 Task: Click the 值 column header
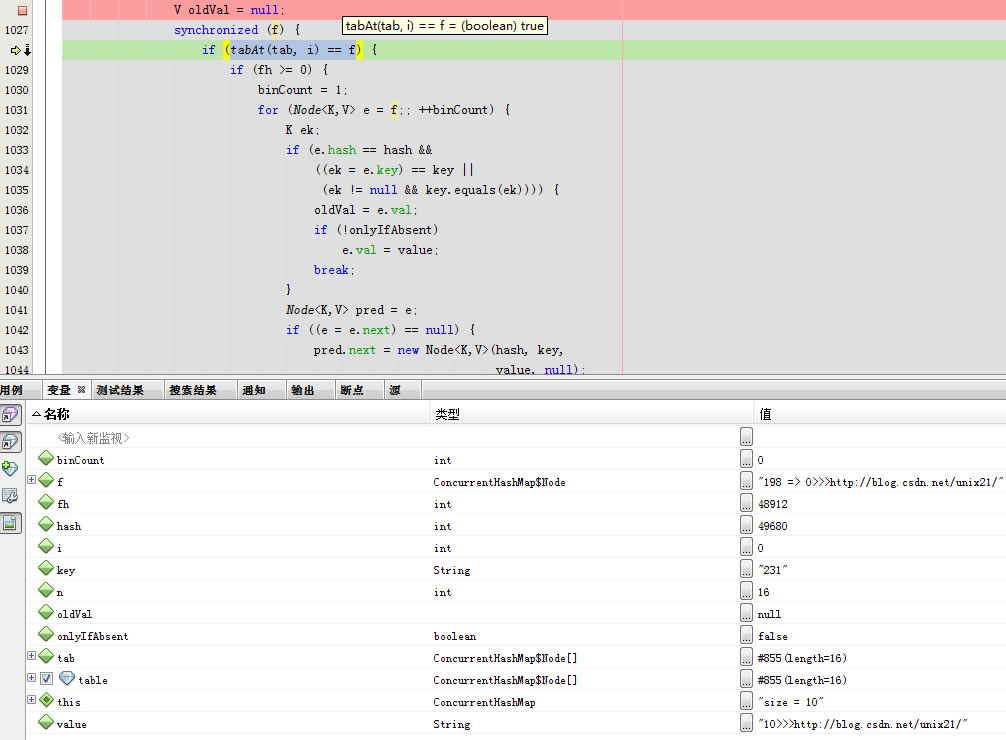point(880,414)
